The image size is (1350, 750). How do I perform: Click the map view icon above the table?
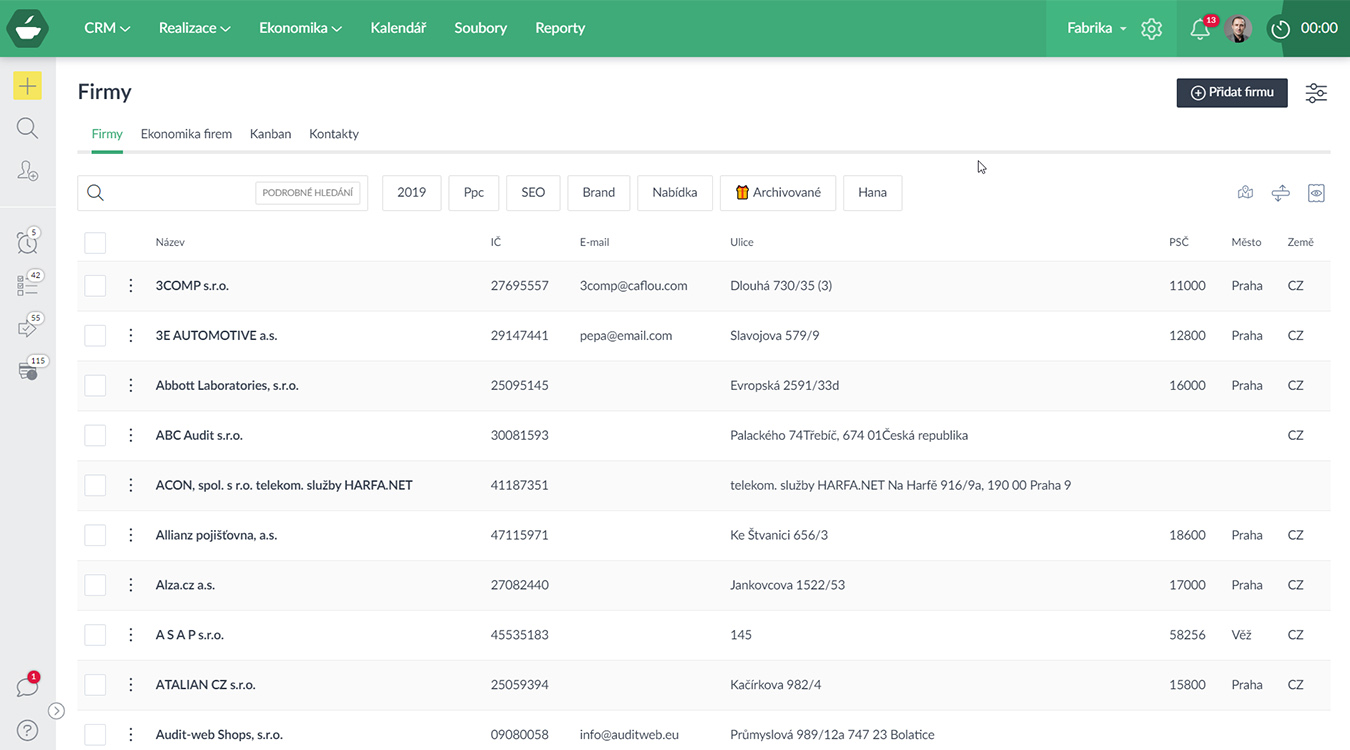pyautogui.click(x=1245, y=193)
